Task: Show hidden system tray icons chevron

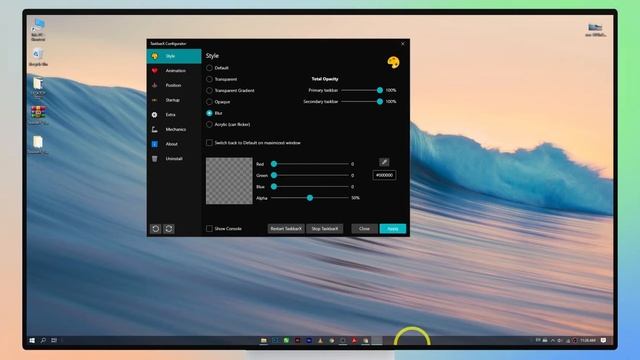Action: [x=553, y=340]
